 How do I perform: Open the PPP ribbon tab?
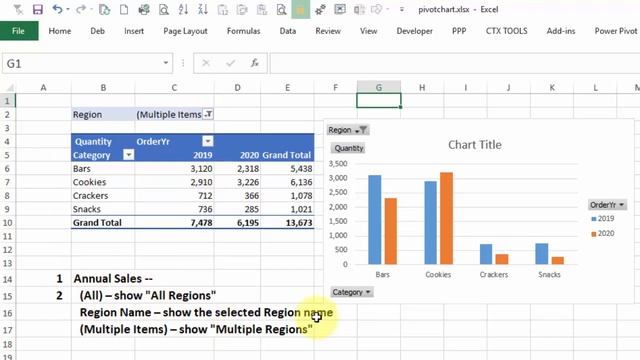459,31
